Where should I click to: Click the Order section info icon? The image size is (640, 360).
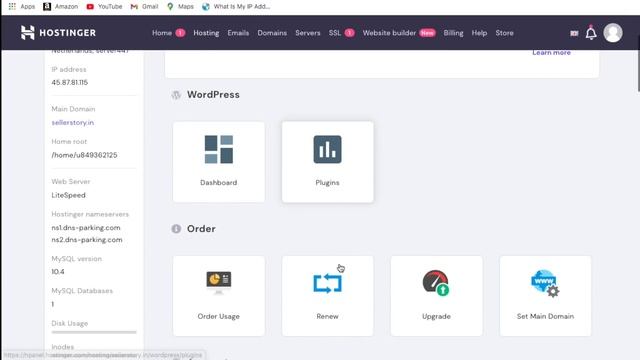tap(176, 229)
